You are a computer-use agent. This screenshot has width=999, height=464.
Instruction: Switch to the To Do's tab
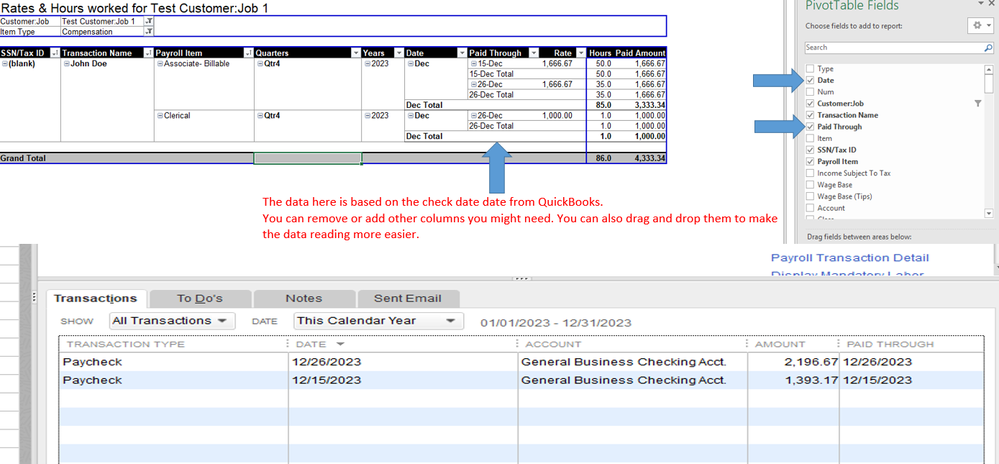click(x=200, y=298)
